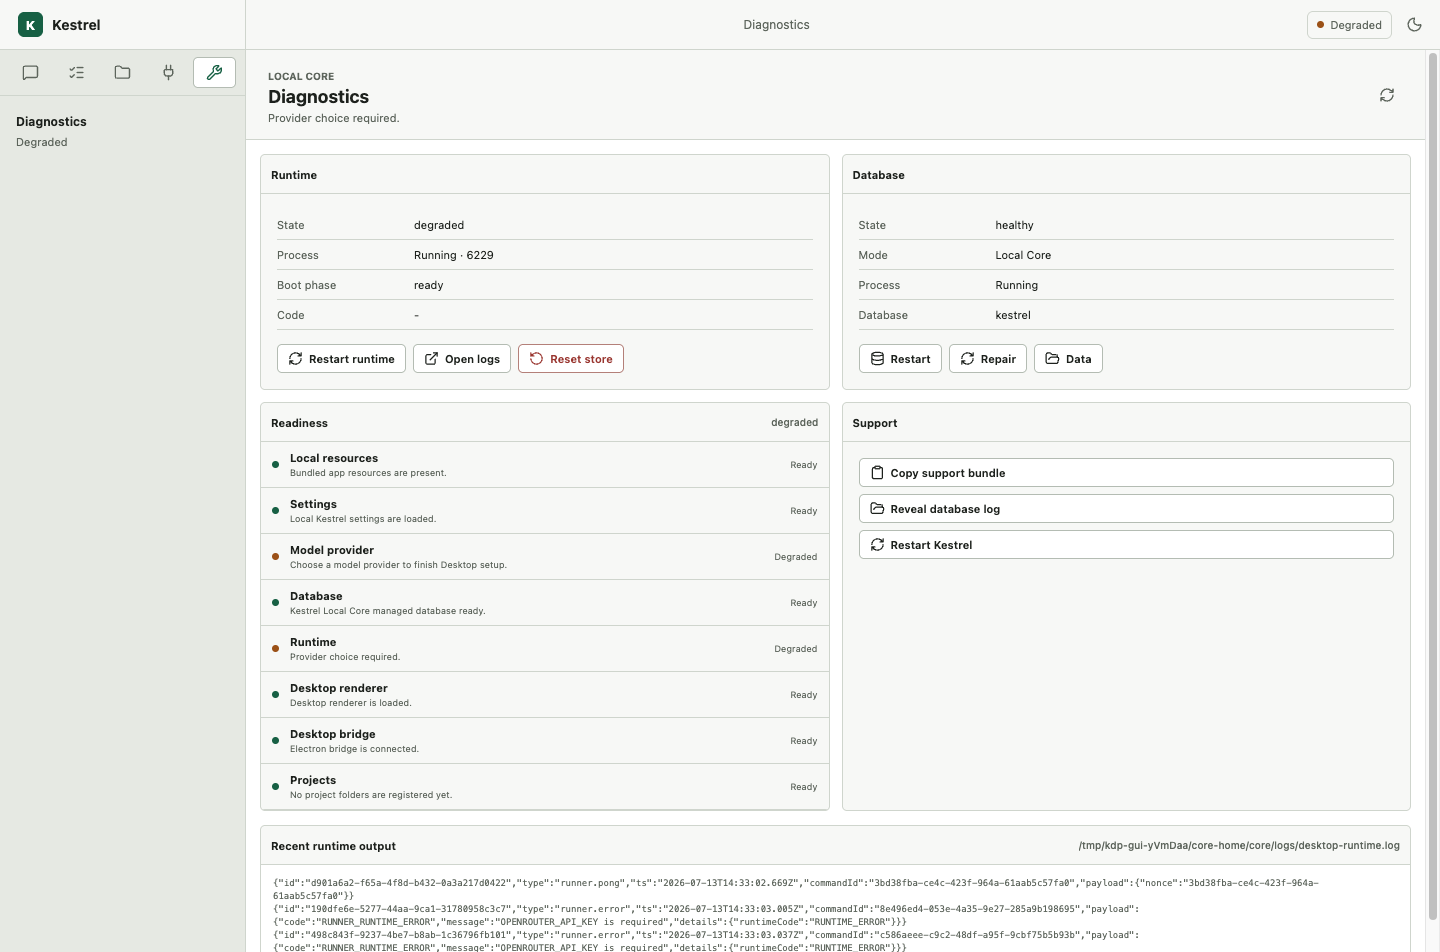Viewport: 1440px width, 952px height.
Task: Click the Desktop bridge readiness row
Action: [545, 741]
